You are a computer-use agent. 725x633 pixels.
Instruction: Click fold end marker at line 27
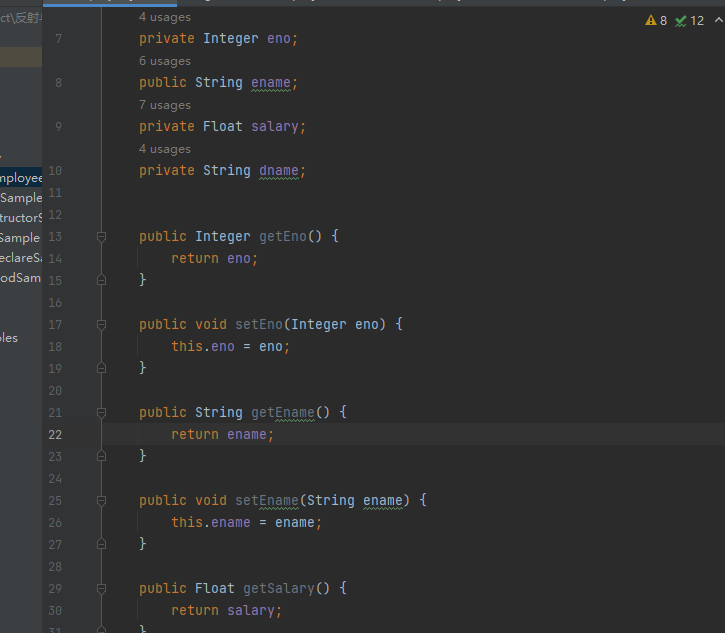click(x=101, y=545)
